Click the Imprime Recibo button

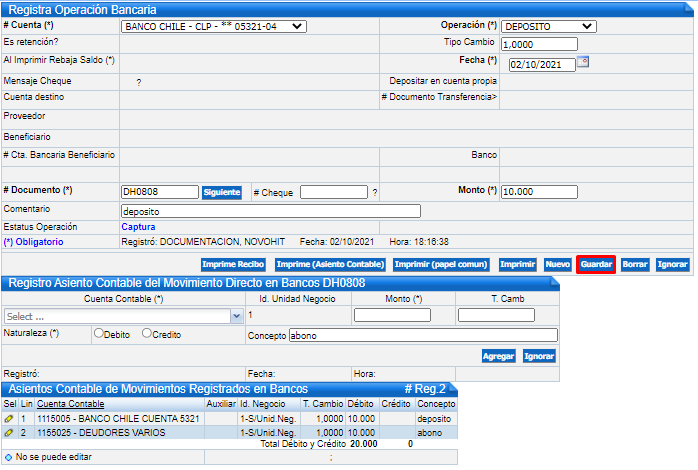[233, 265]
